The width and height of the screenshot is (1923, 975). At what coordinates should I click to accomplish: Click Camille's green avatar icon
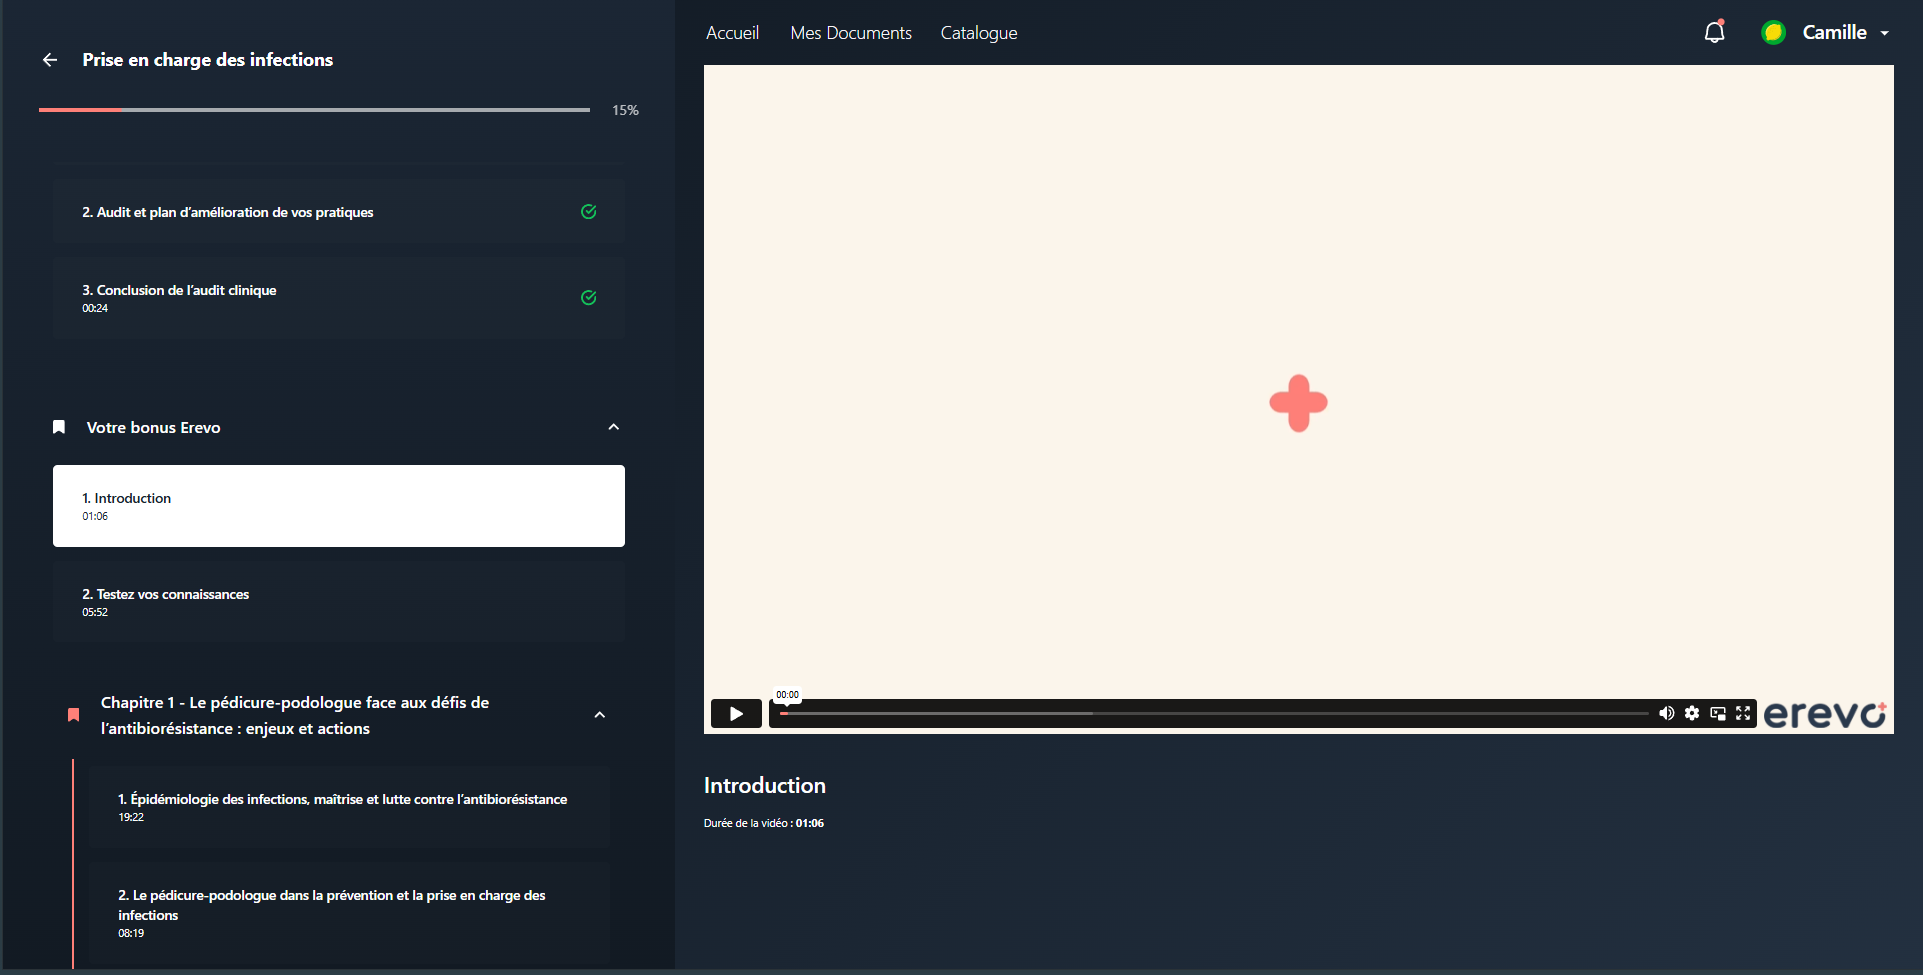pos(1773,33)
